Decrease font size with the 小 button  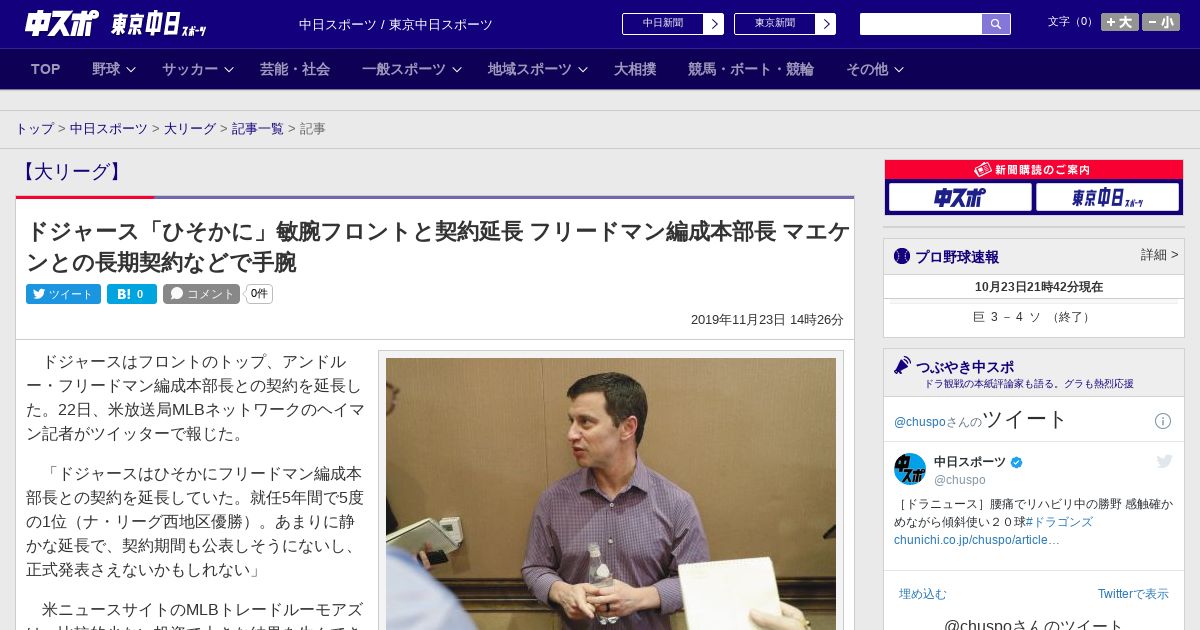coord(1161,22)
